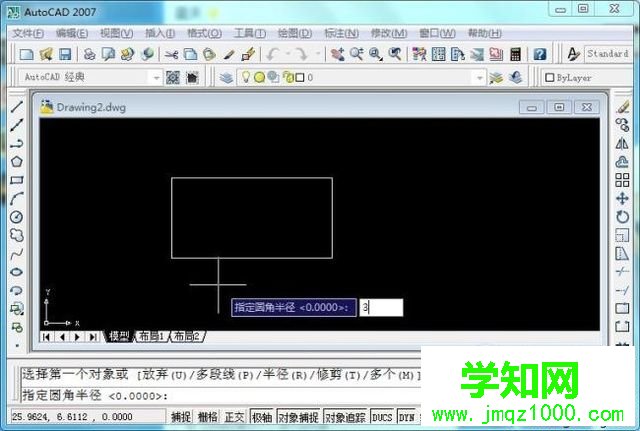Open the 绘图(D) menu
The height and width of the screenshot is (431, 640).
click(x=295, y=33)
